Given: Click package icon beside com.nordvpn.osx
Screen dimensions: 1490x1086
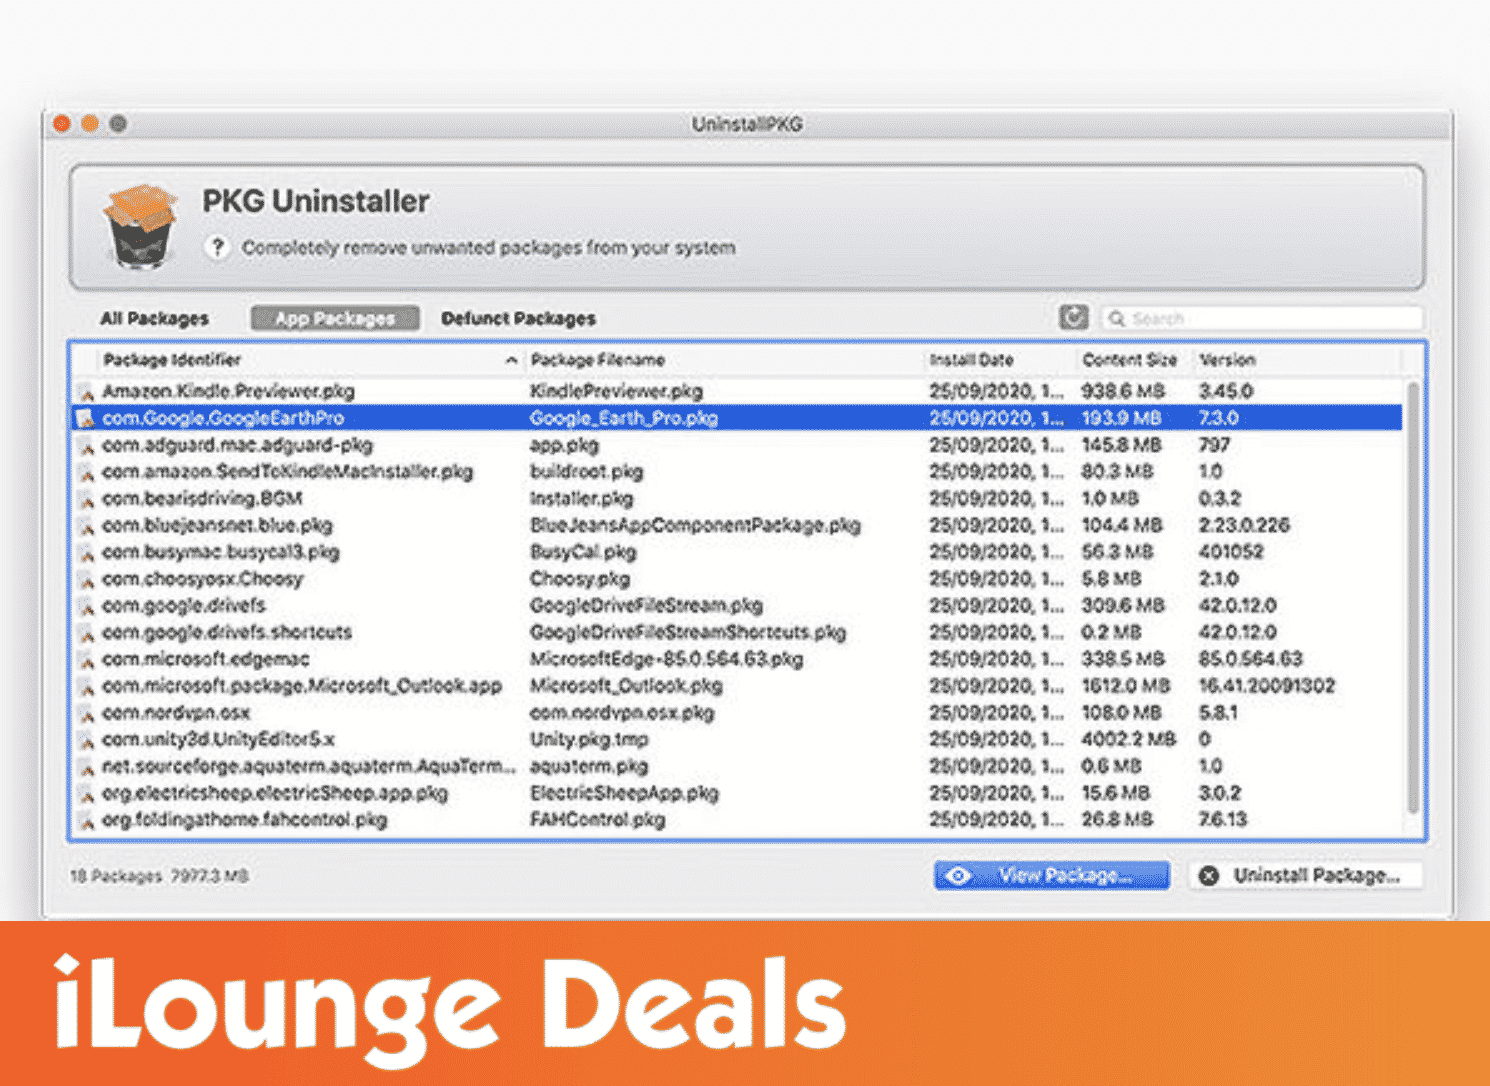Looking at the screenshot, I should click(87, 714).
